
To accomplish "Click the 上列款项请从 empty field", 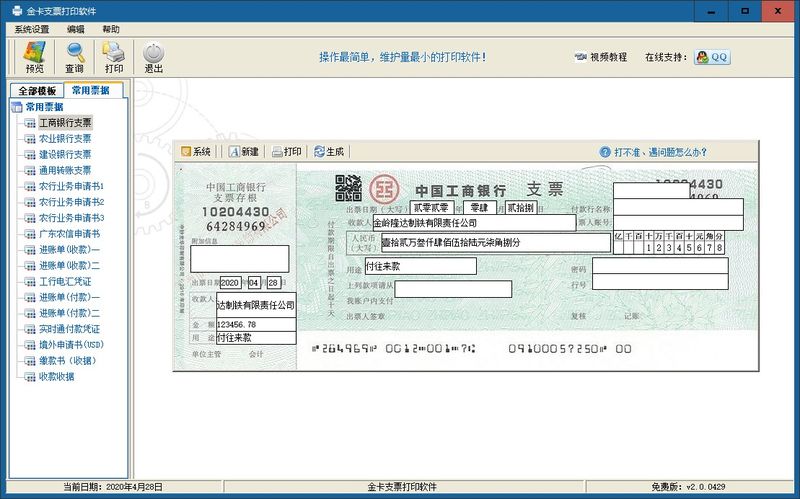I will click(x=453, y=289).
